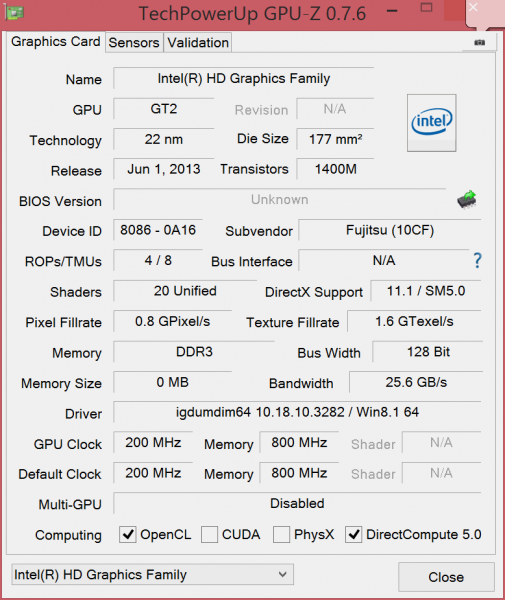Close the window with the title bar X
Viewport: 505px width, 600px height.
click(473, 7)
